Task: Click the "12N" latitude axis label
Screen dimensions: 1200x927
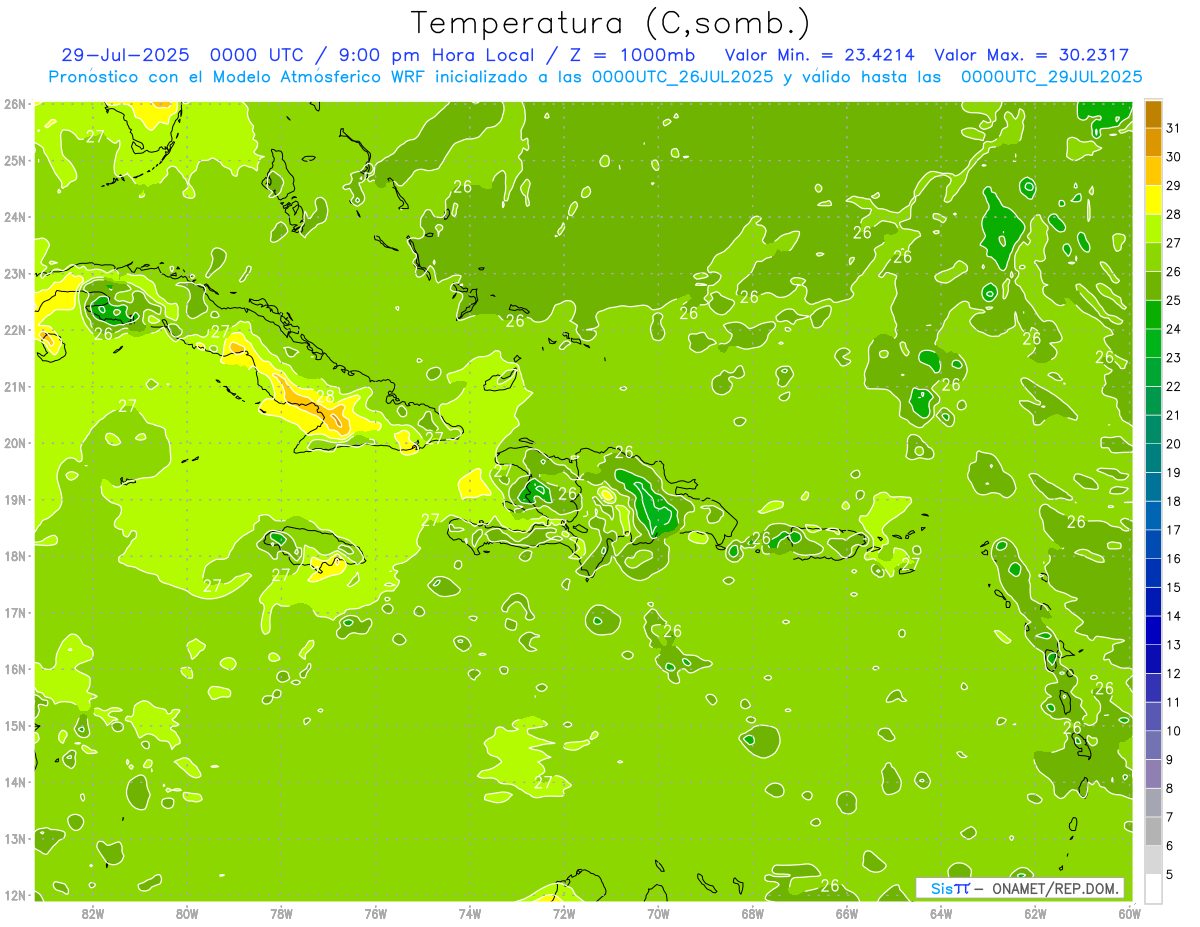Action: click(x=15, y=895)
